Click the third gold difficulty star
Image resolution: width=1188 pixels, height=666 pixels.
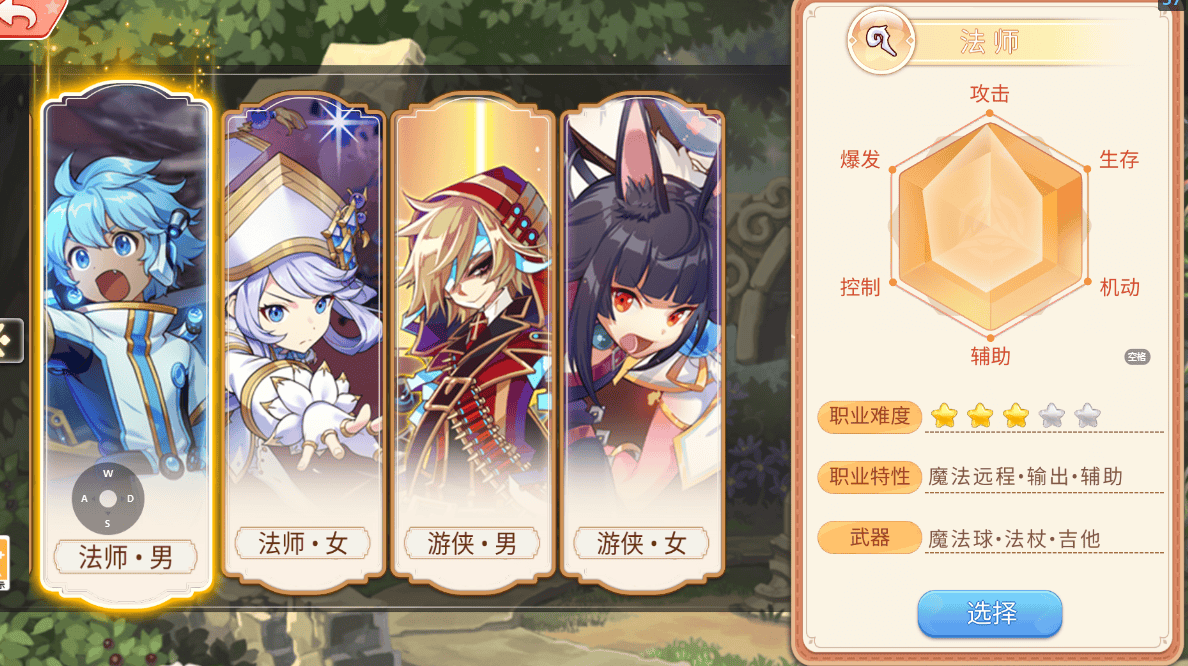point(1016,416)
